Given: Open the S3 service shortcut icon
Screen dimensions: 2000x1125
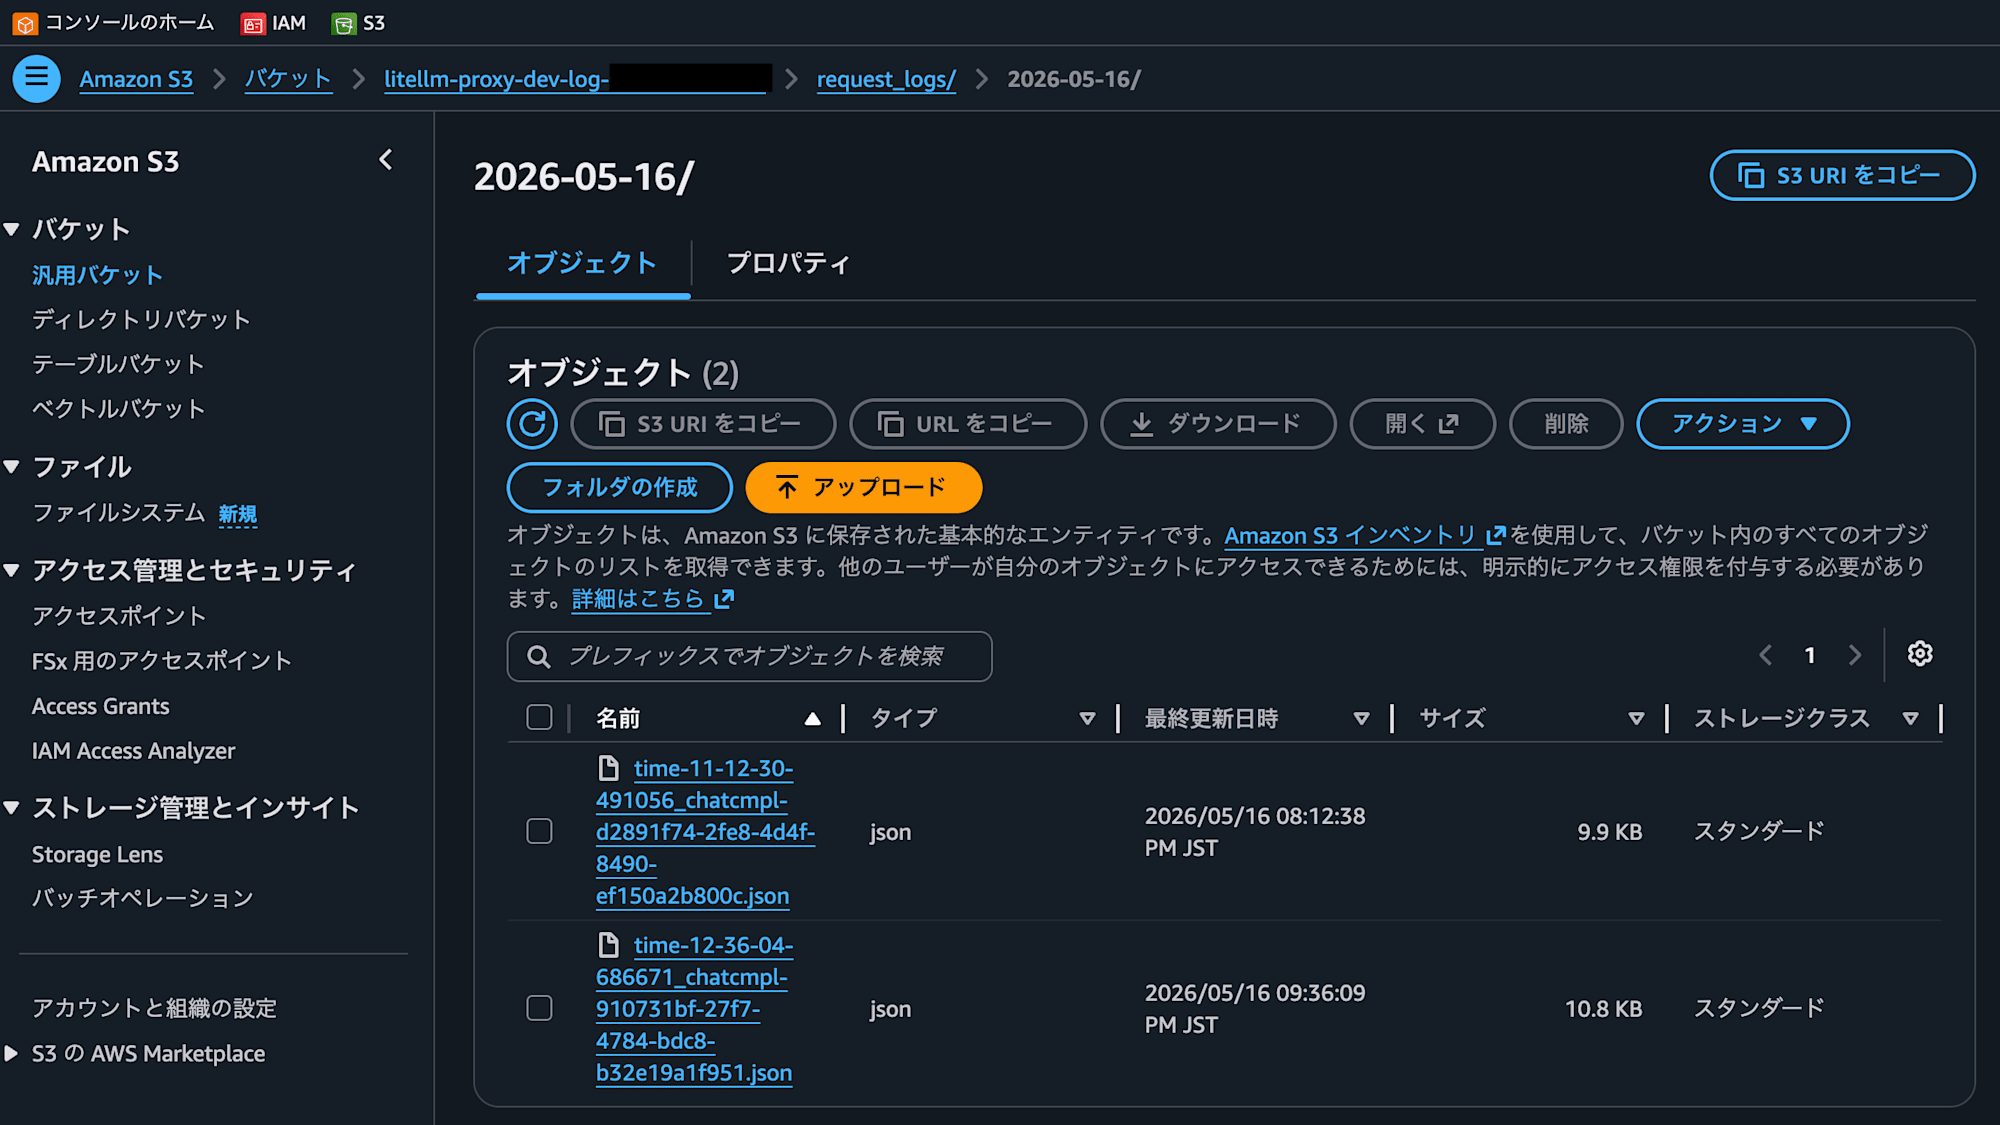Looking at the screenshot, I should pyautogui.click(x=344, y=24).
